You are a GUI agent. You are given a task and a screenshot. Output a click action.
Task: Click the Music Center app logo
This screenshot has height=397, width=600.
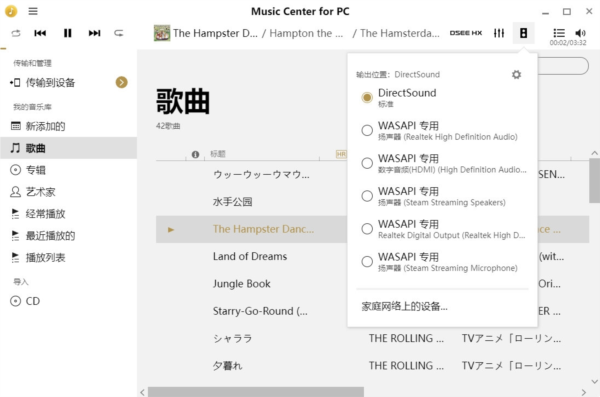pos(11,11)
